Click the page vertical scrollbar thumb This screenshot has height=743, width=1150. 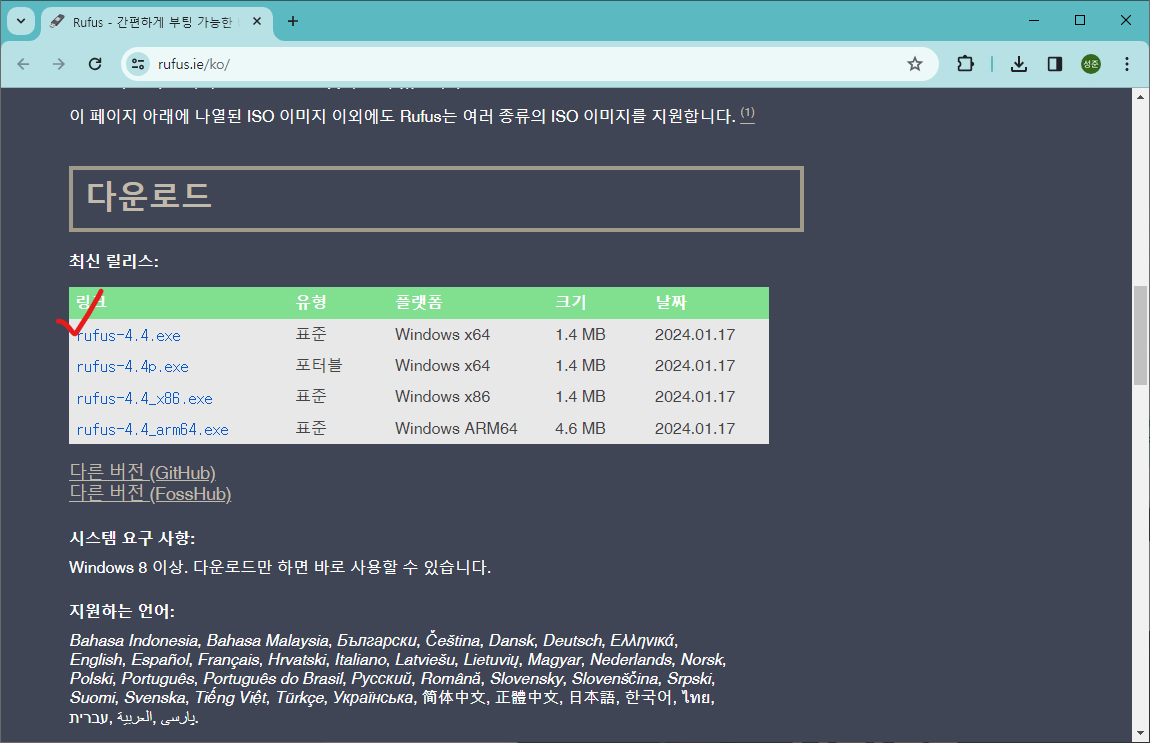click(1140, 335)
